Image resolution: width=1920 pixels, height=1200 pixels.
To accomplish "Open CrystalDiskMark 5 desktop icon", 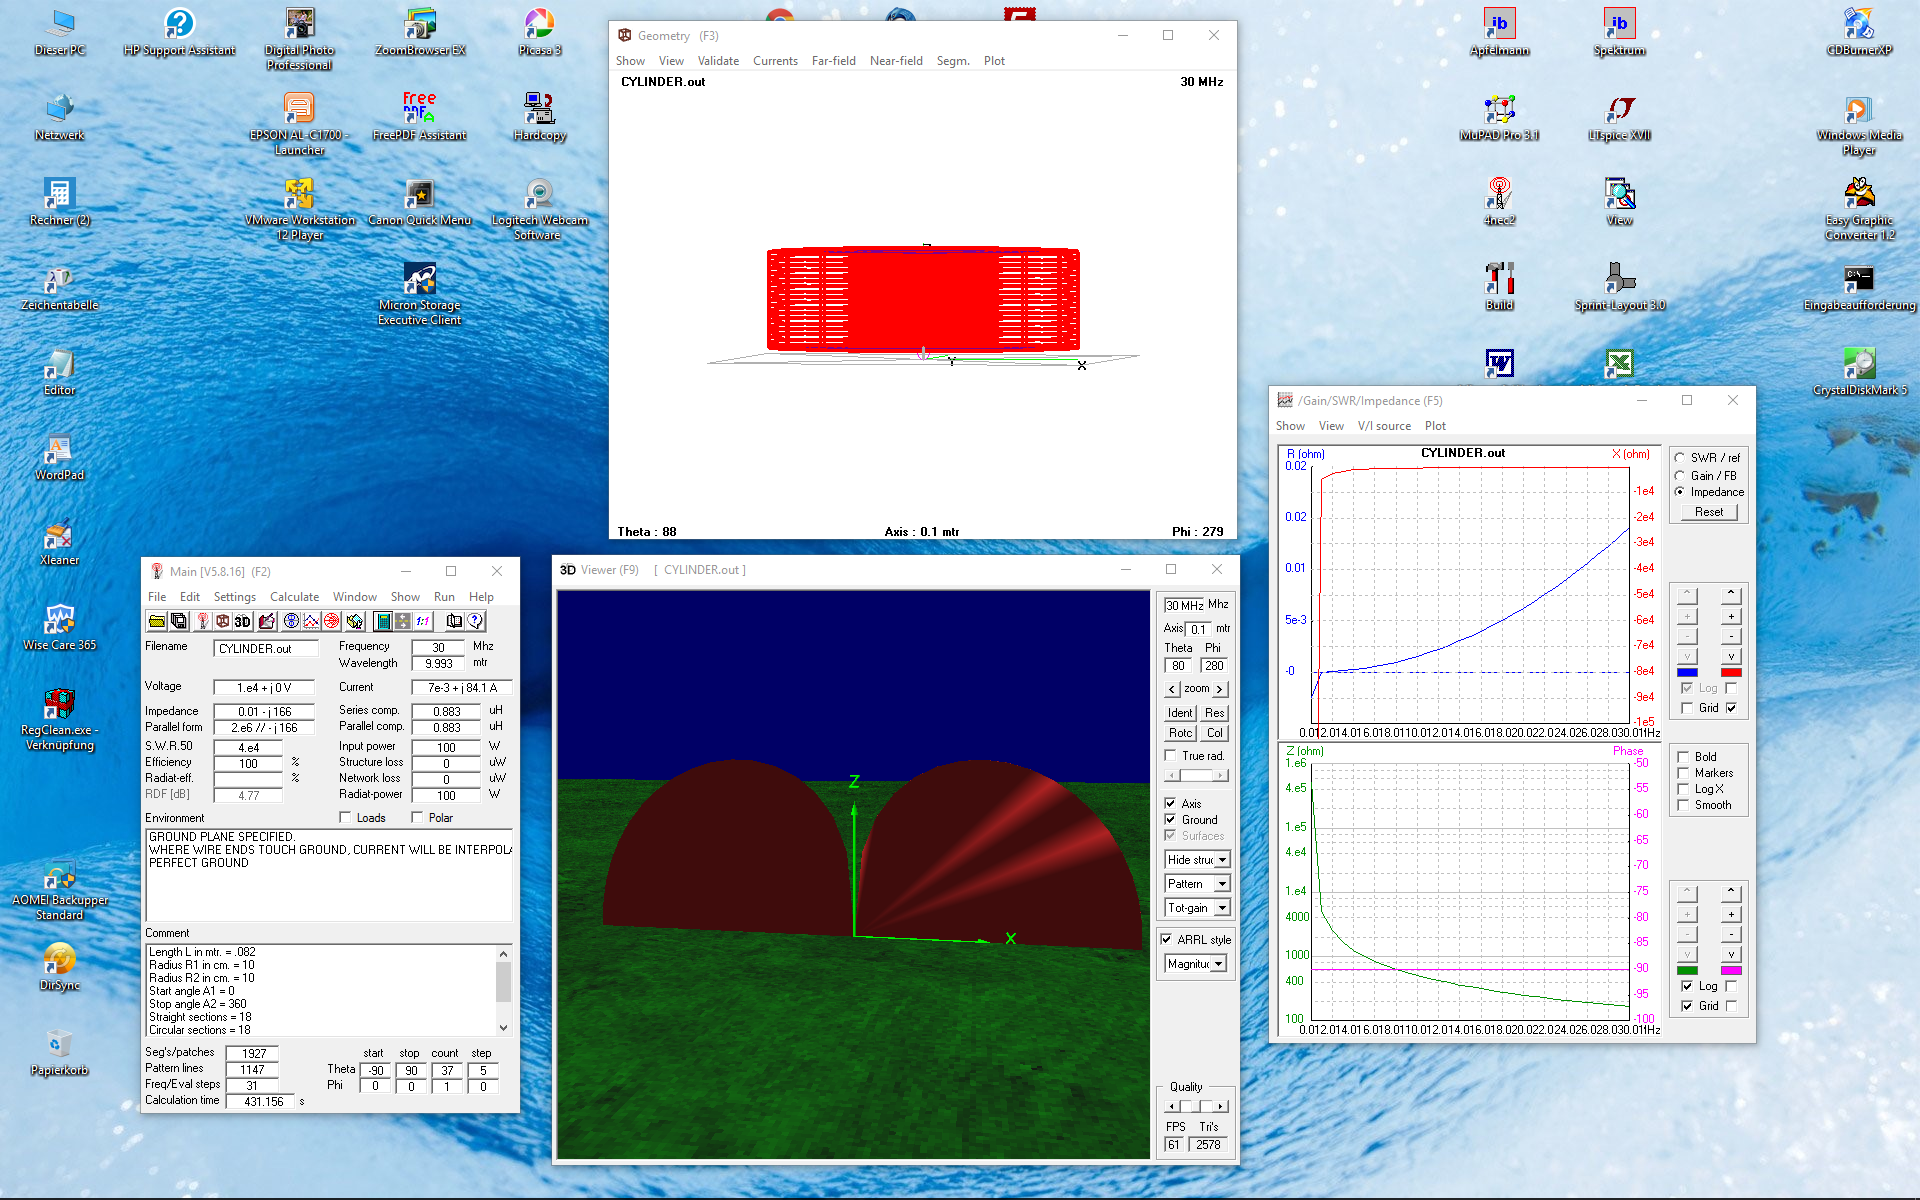I will [x=1859, y=372].
